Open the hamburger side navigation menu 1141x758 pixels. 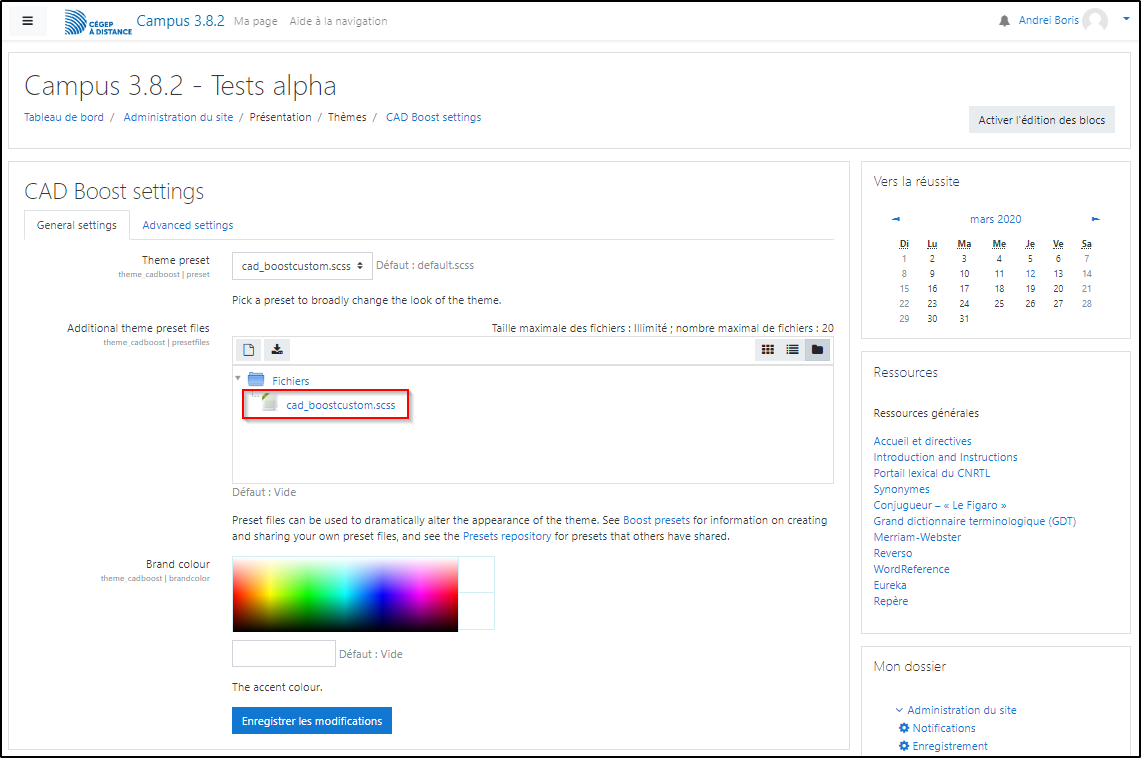tap(28, 21)
